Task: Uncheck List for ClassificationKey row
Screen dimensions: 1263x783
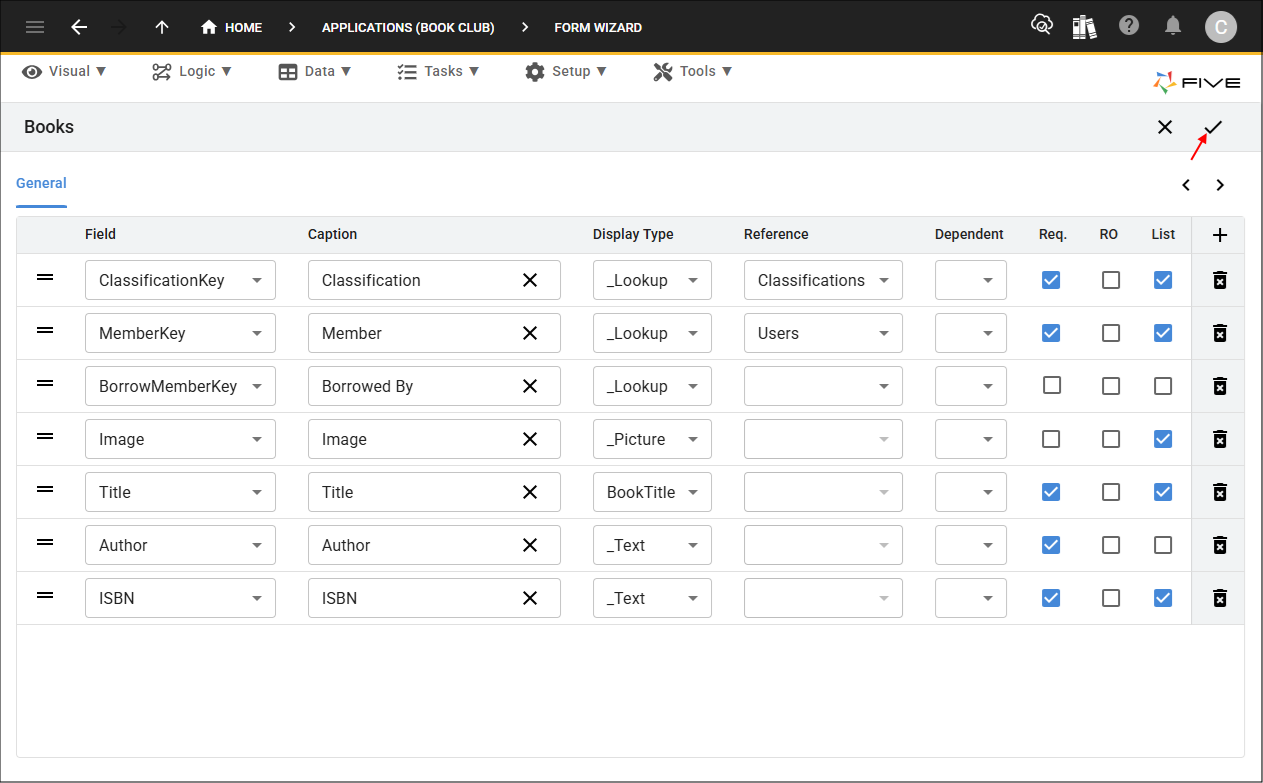Action: (x=1163, y=280)
